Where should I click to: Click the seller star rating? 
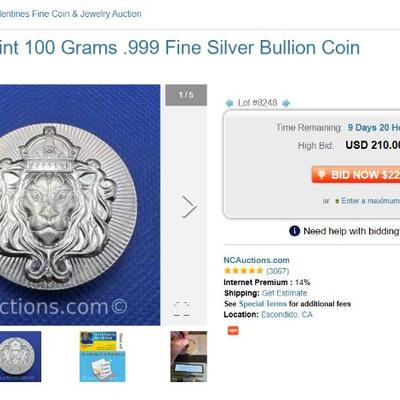pos(243,271)
